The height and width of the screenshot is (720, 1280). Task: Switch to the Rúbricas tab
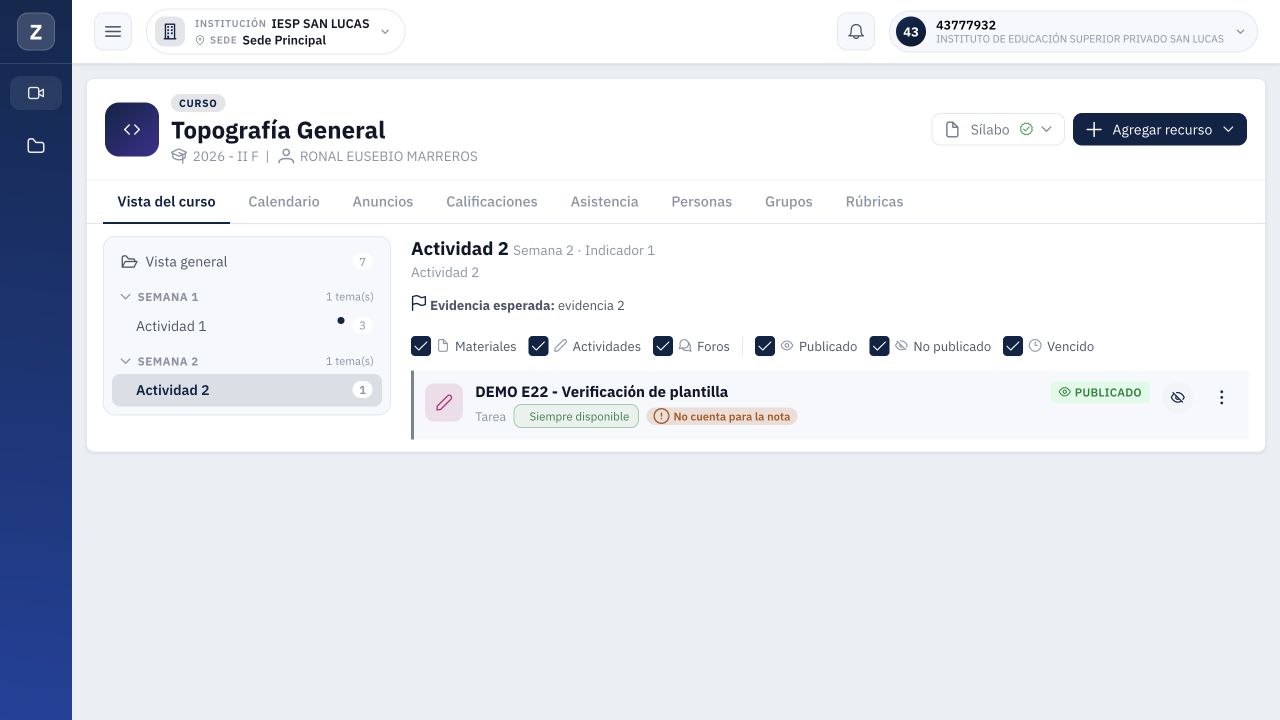(874, 201)
